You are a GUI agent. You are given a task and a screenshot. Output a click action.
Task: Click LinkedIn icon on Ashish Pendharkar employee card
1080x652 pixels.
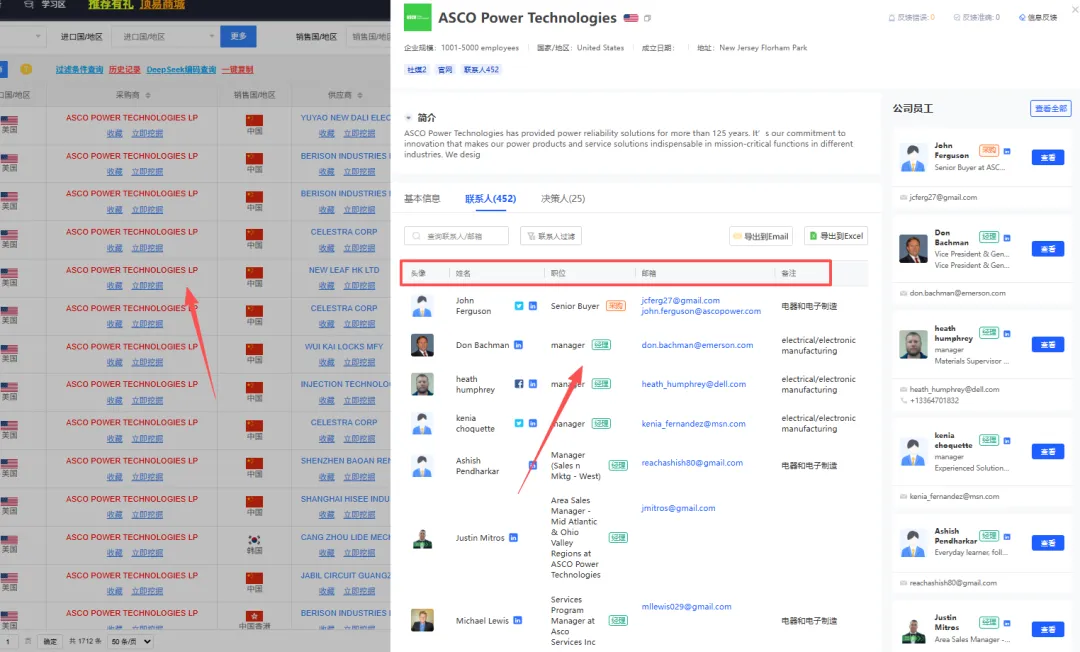(x=1007, y=536)
